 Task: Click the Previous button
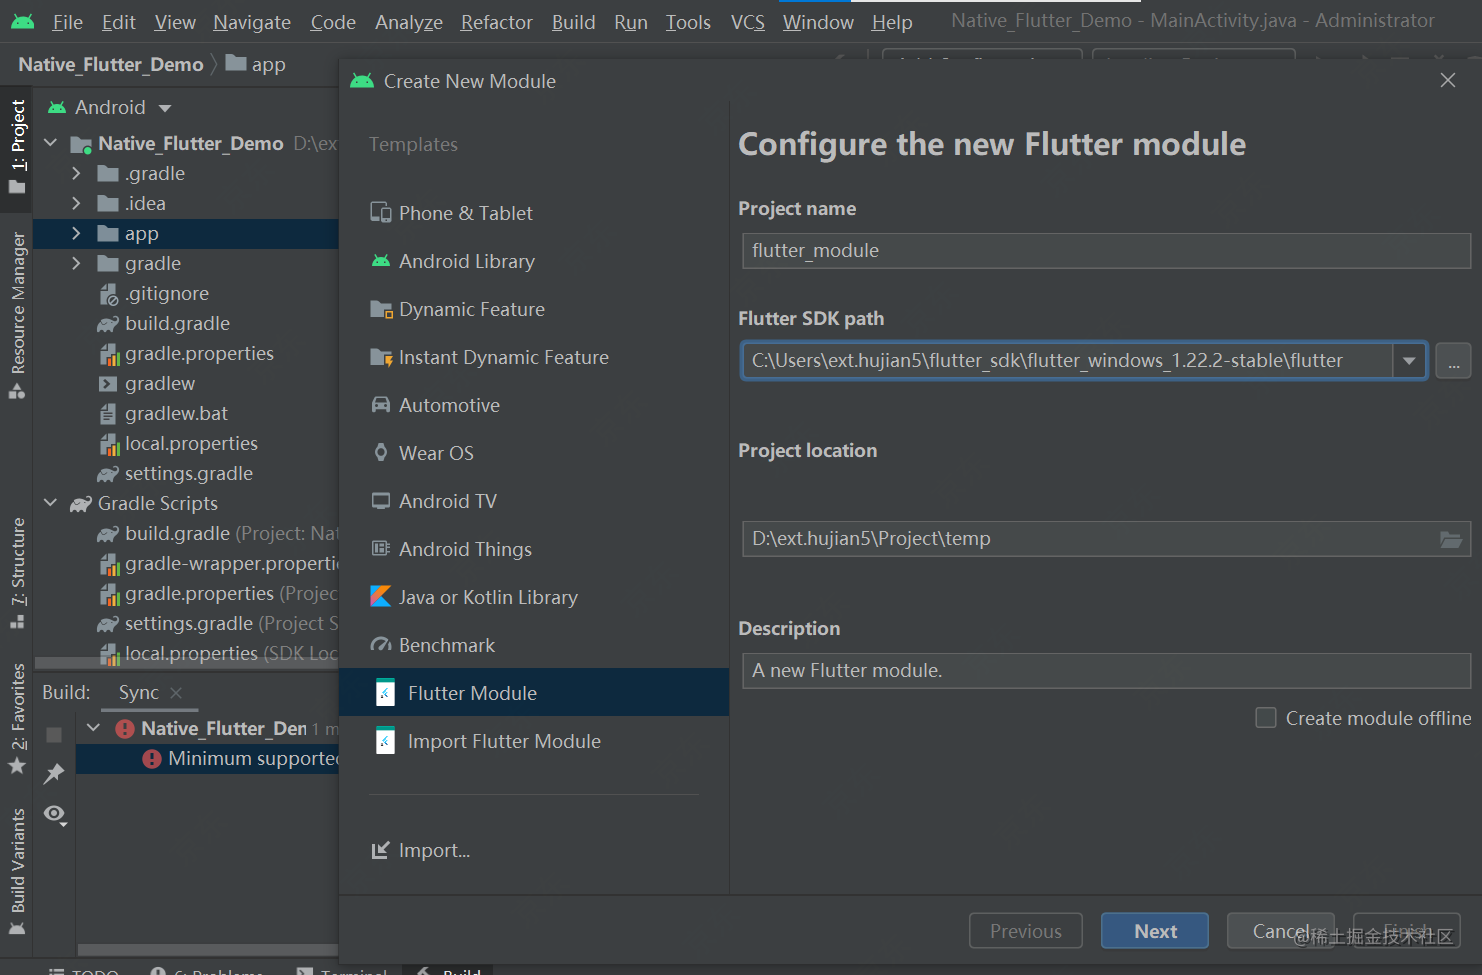(x=1026, y=931)
